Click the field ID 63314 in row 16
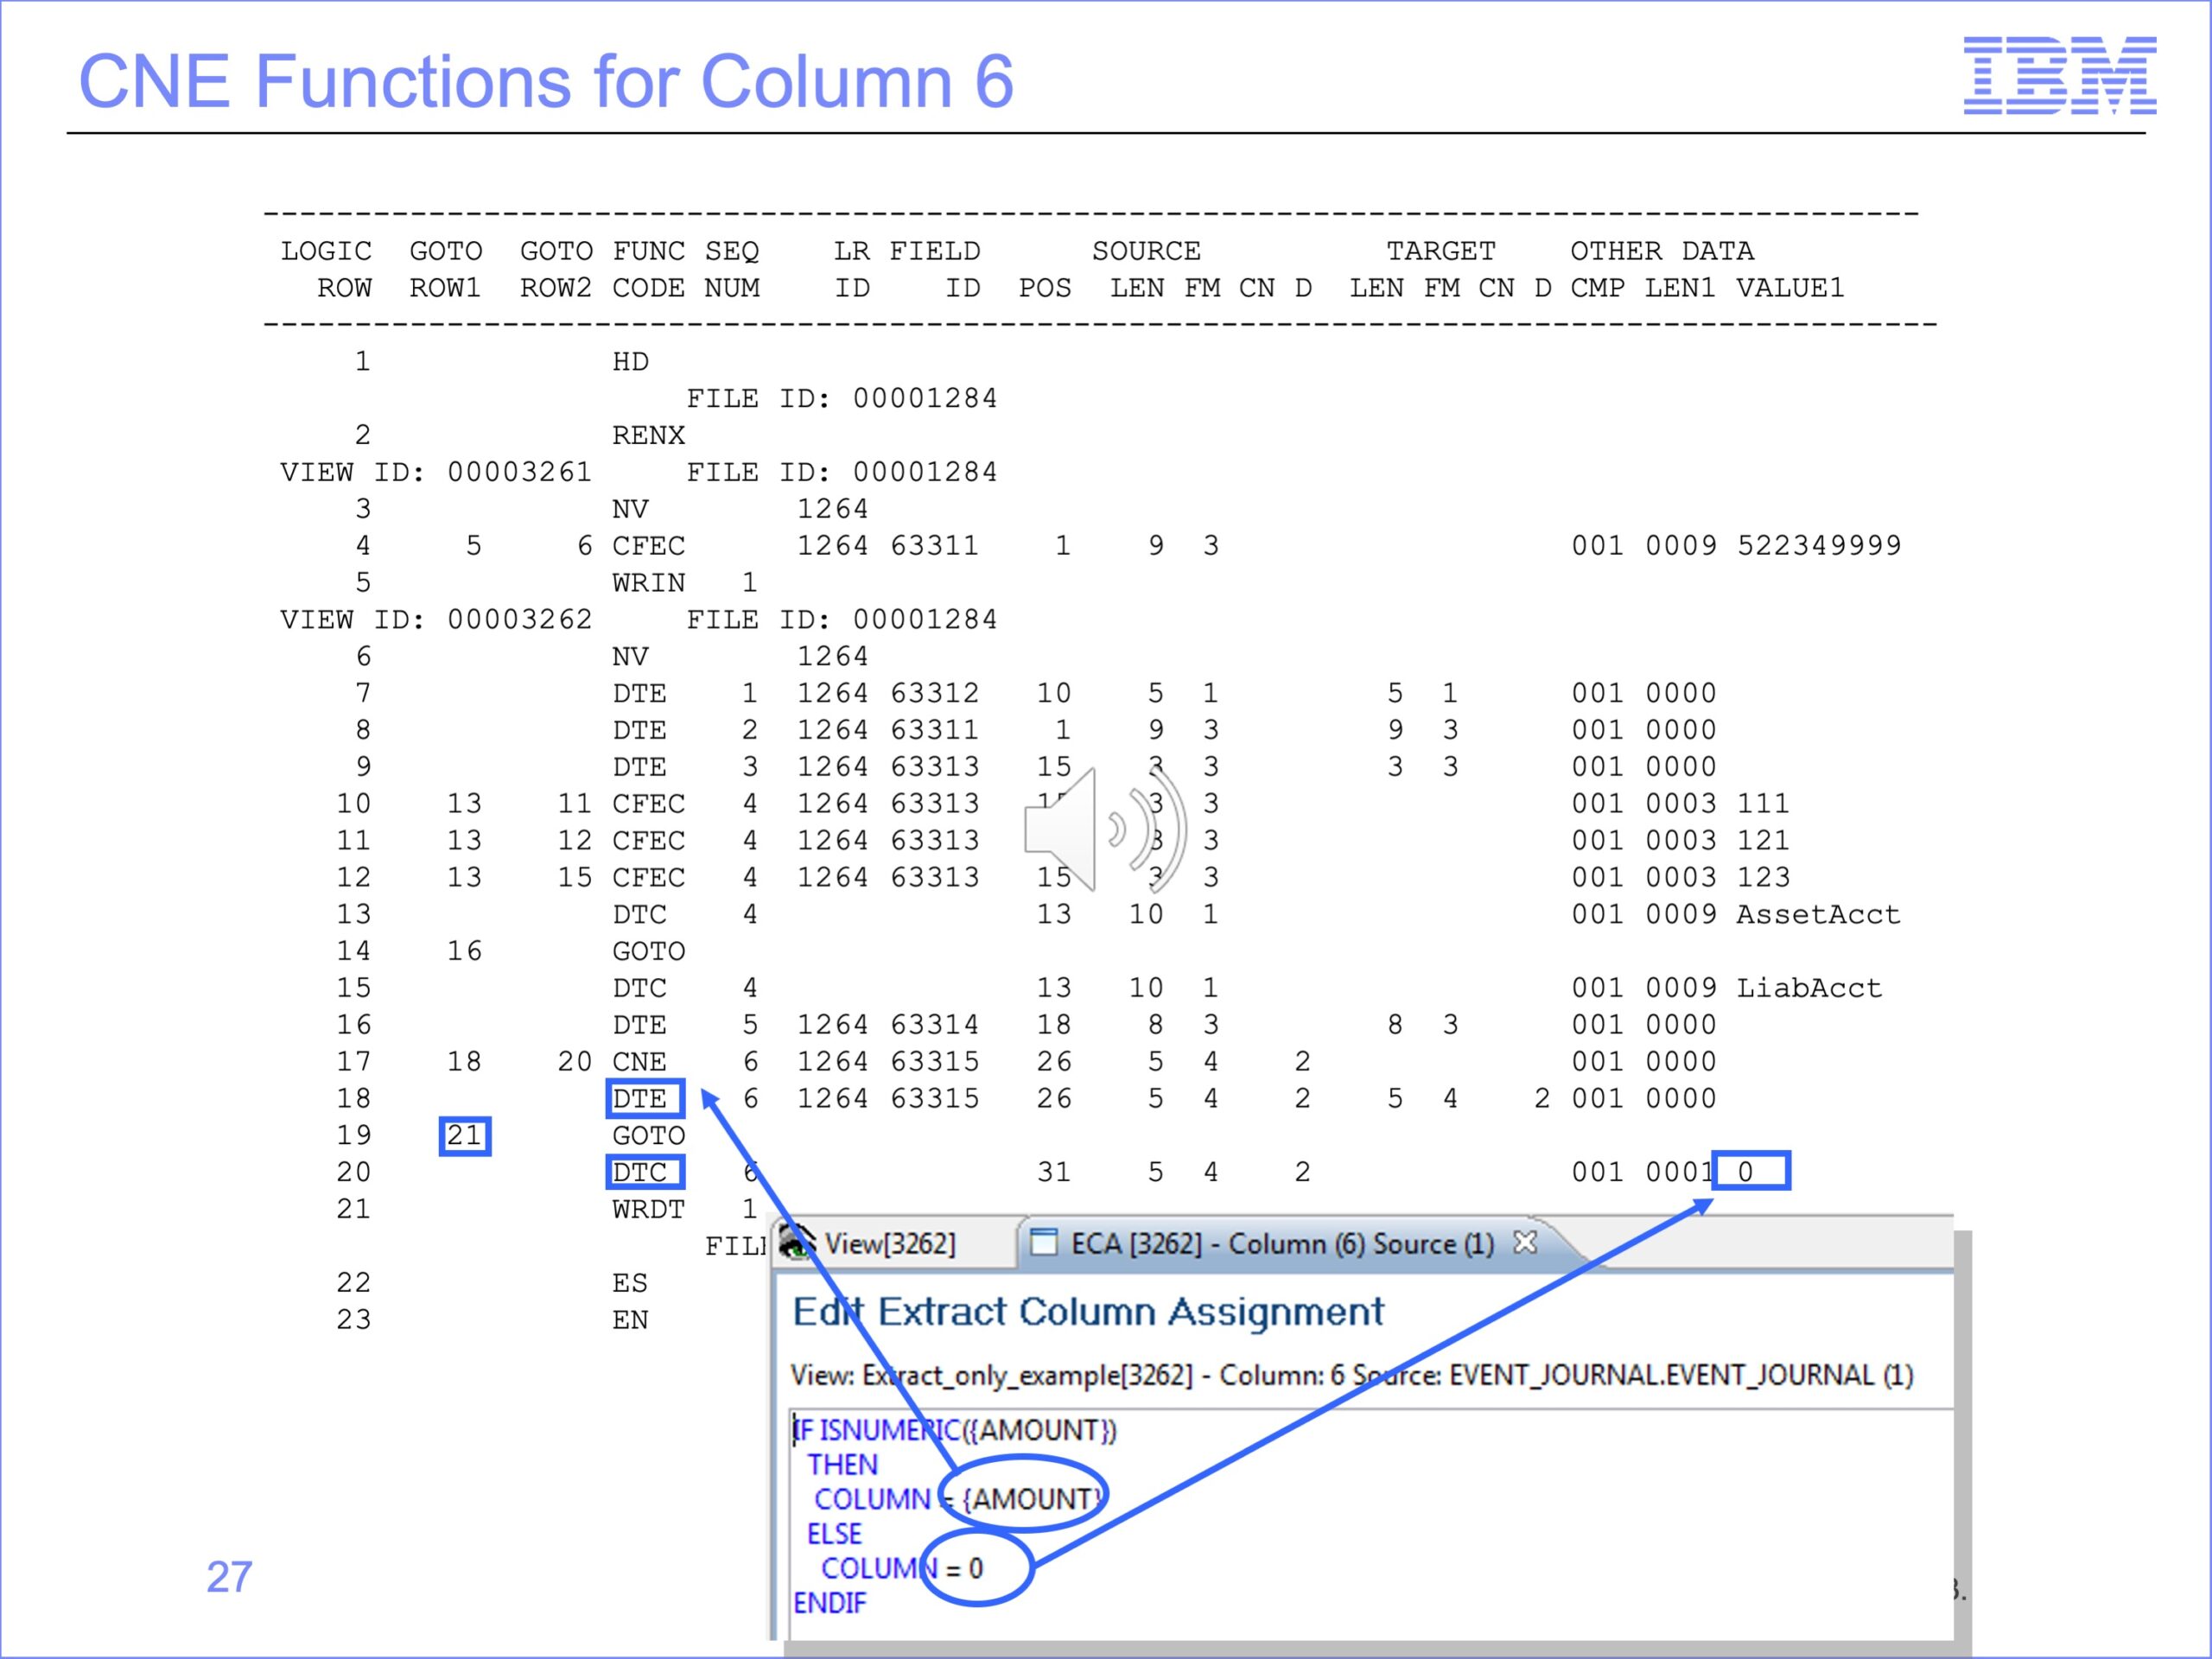Viewport: 2212px width, 1659px height. pos(935,1024)
